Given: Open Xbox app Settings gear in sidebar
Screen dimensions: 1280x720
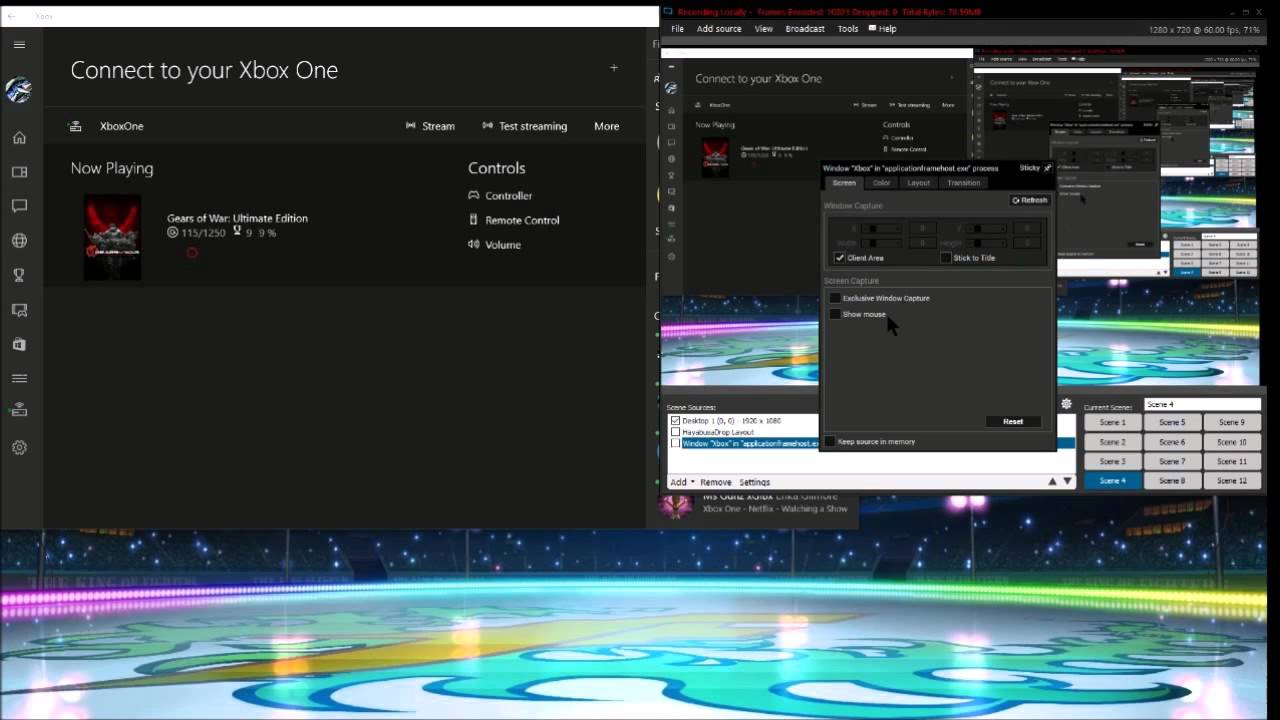Looking at the screenshot, I should pos(19,447).
